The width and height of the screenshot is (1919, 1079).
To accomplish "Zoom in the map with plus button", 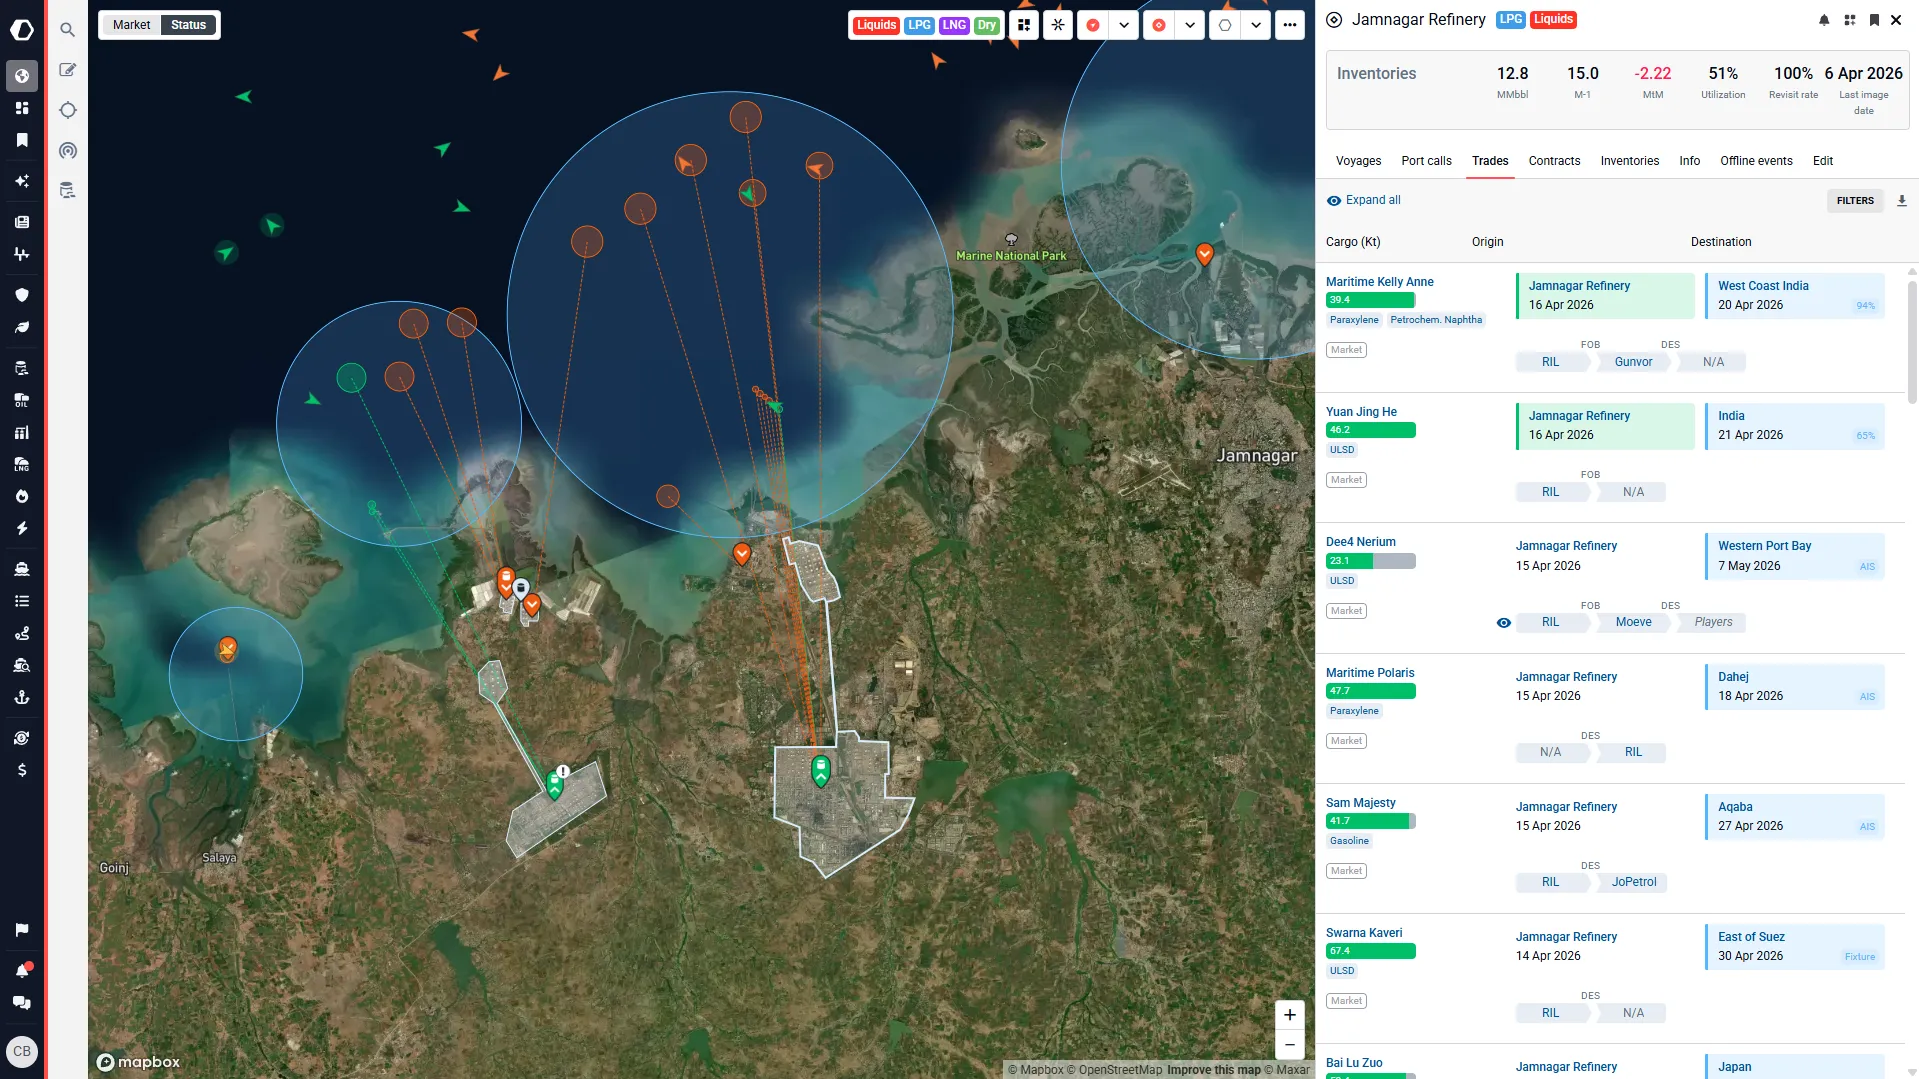I will (1290, 1015).
